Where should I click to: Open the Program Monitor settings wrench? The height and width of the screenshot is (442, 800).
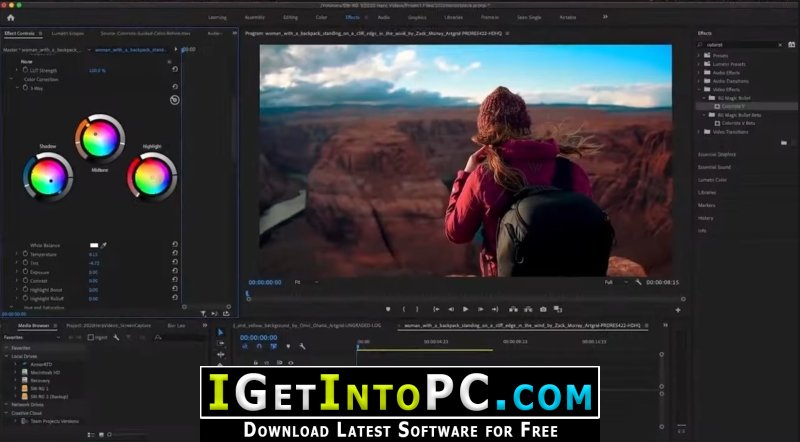tap(638, 282)
